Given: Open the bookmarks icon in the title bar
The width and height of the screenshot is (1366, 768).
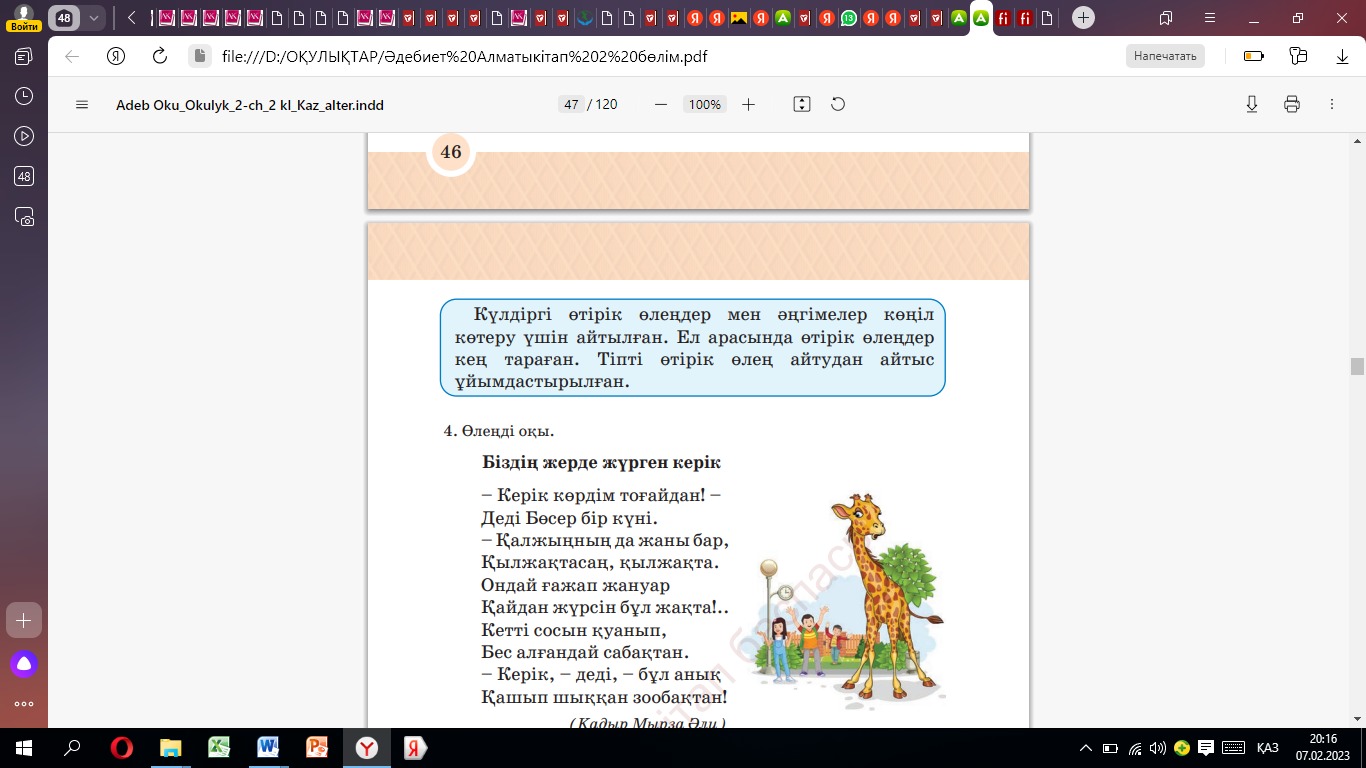Looking at the screenshot, I should point(1166,18).
